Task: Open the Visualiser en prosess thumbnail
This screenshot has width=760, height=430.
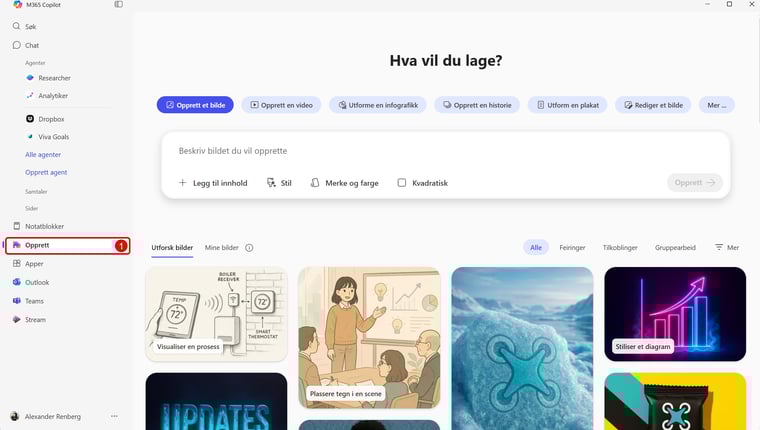Action: click(x=216, y=314)
